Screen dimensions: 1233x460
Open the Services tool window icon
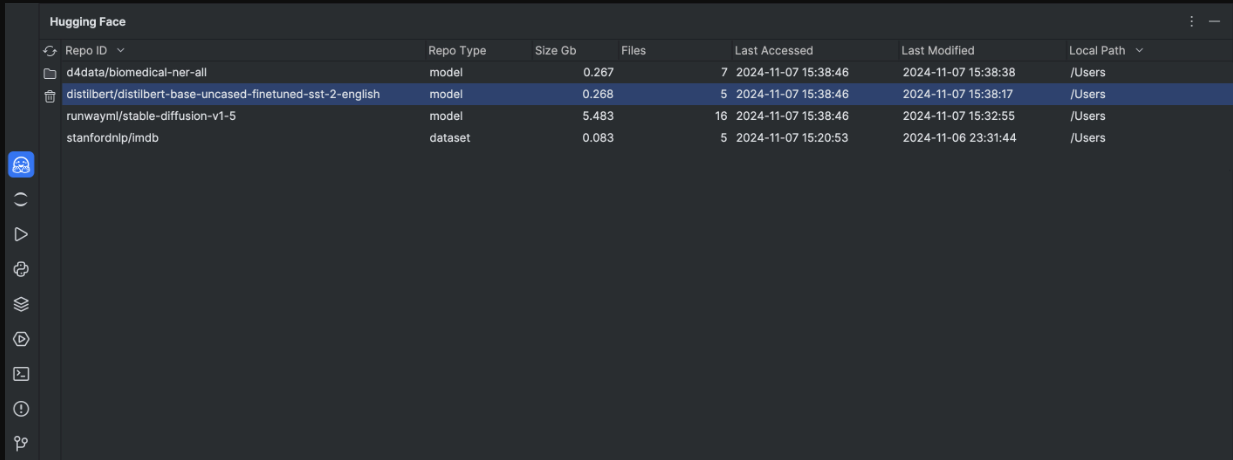[21, 339]
